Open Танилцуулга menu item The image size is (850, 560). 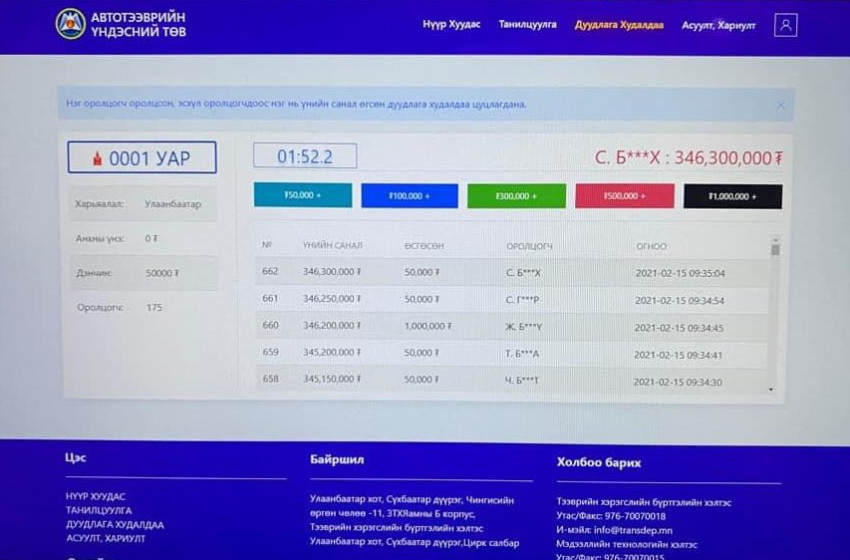point(527,24)
